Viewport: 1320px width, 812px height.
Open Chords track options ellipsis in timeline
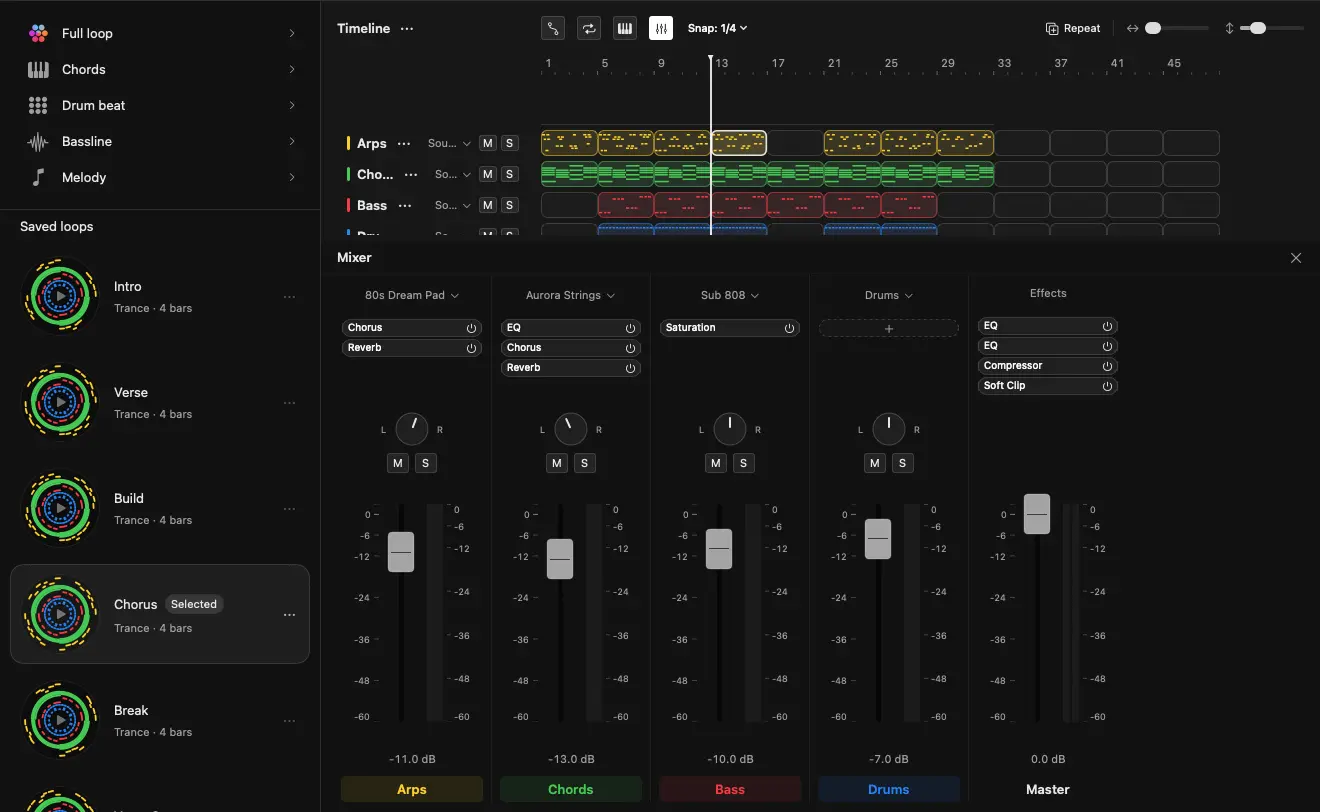(410, 175)
